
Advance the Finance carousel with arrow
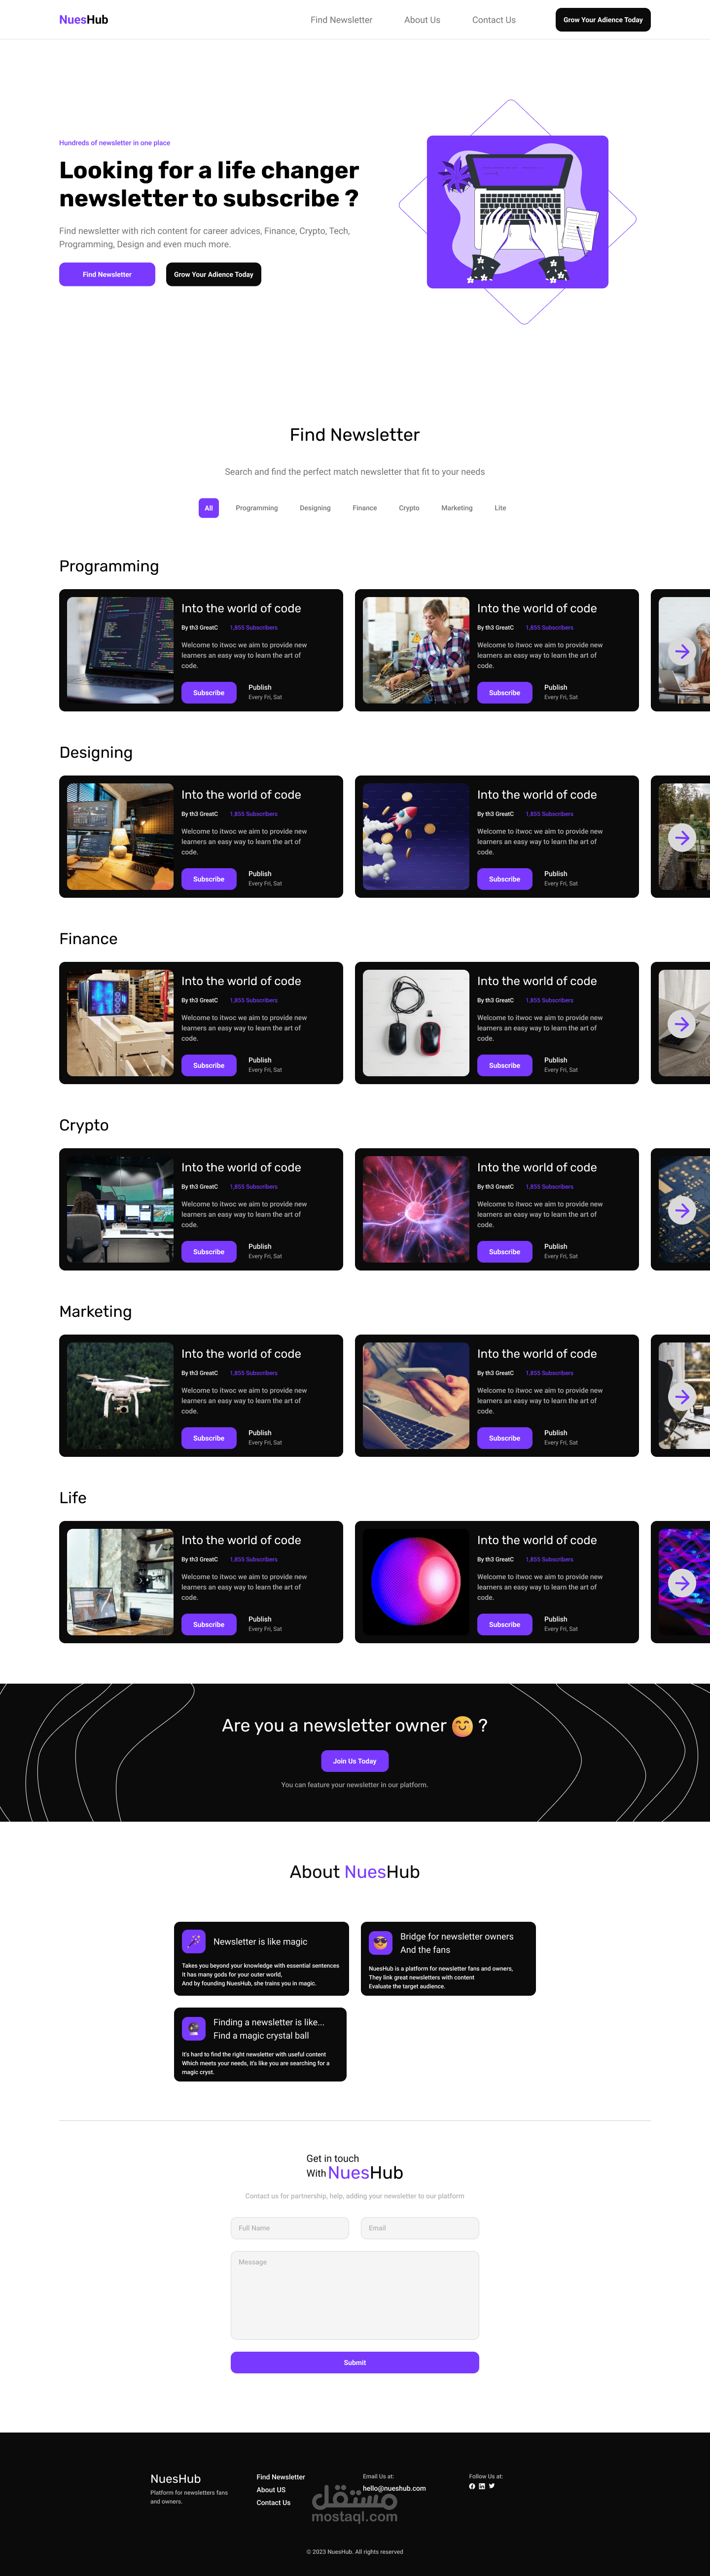[x=682, y=1024]
